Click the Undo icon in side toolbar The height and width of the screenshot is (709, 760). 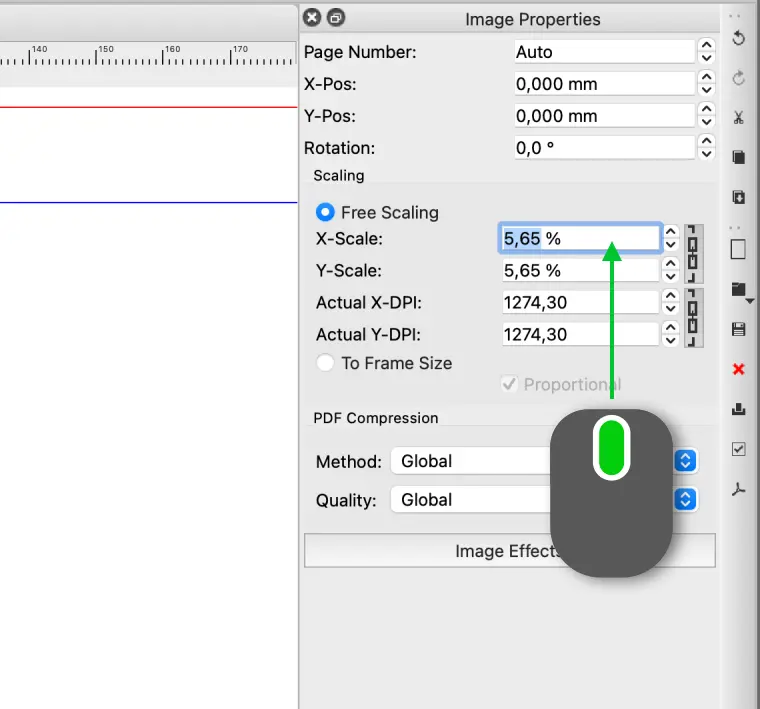point(738,38)
